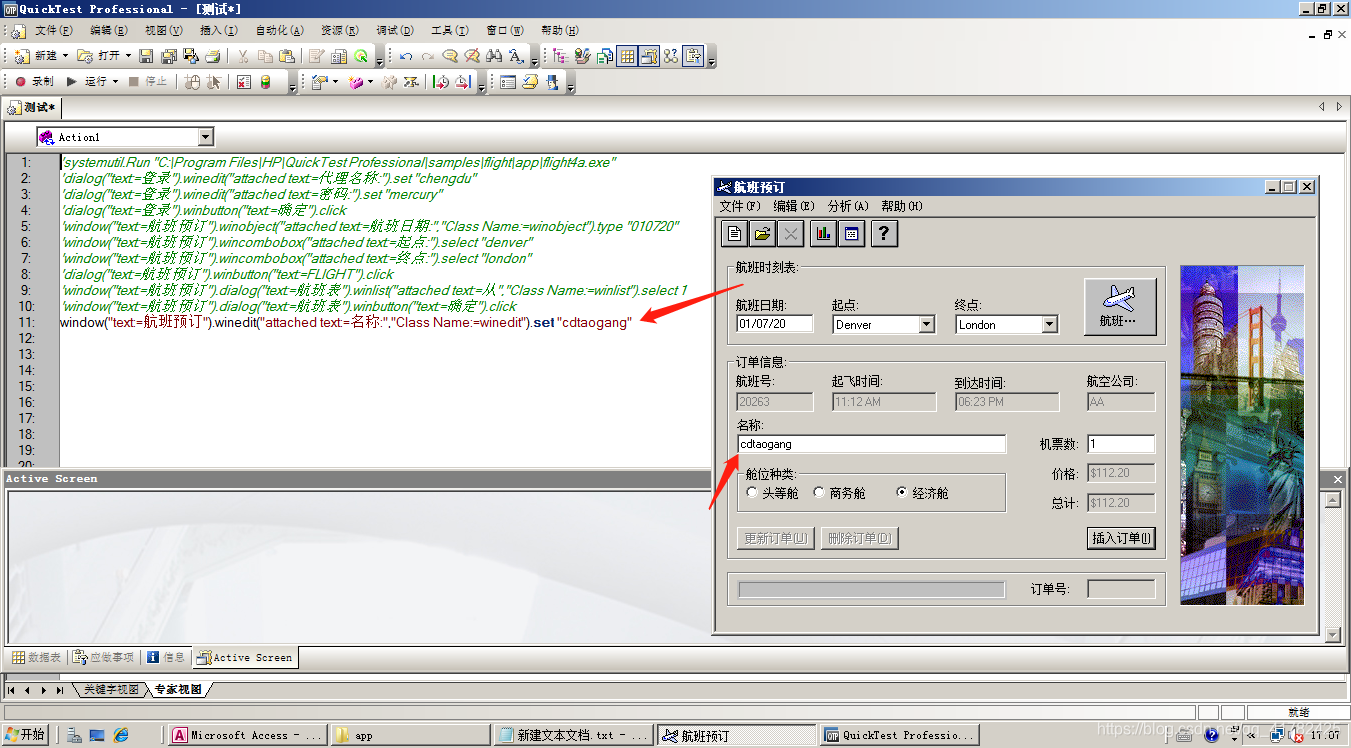Click the Report calendar icon in 航班预订

tap(852, 233)
